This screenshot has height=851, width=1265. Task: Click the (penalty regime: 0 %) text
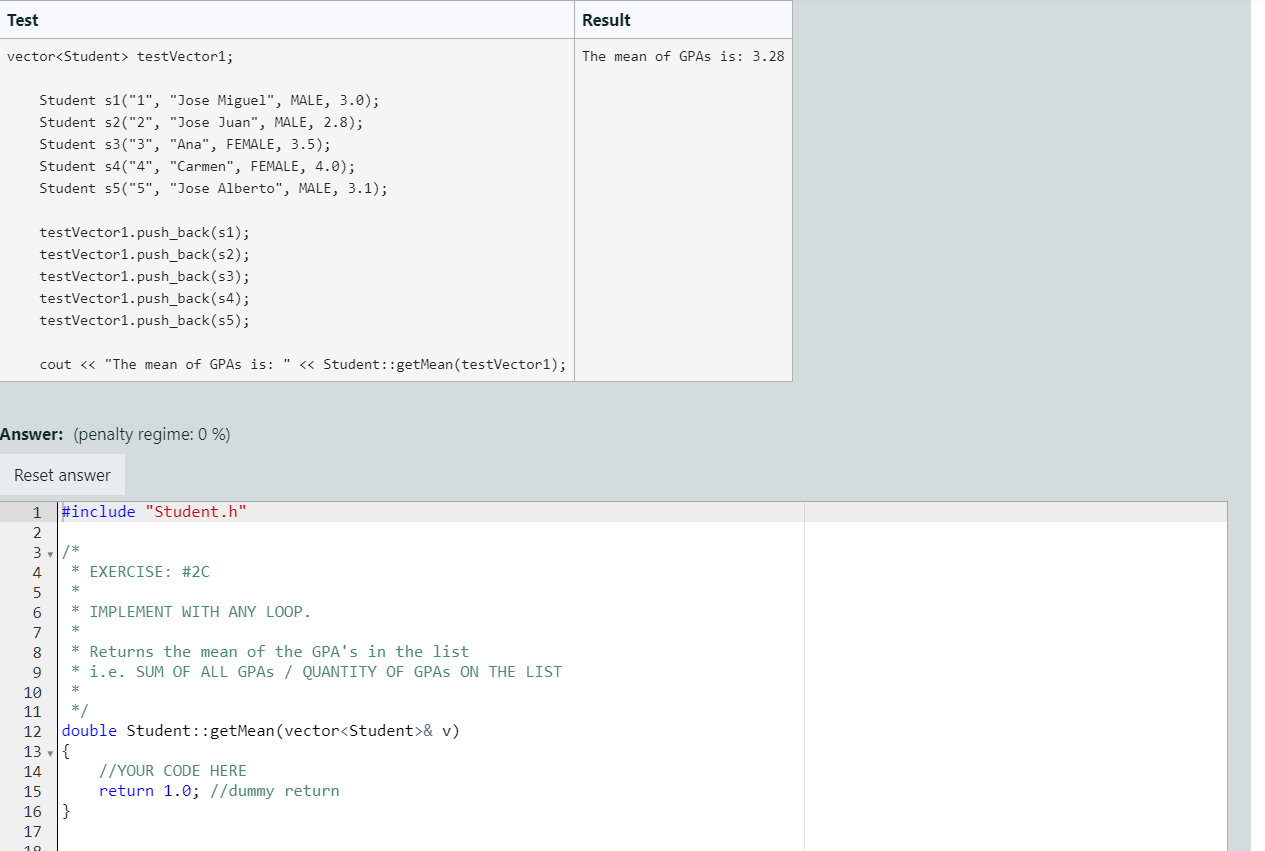153,434
